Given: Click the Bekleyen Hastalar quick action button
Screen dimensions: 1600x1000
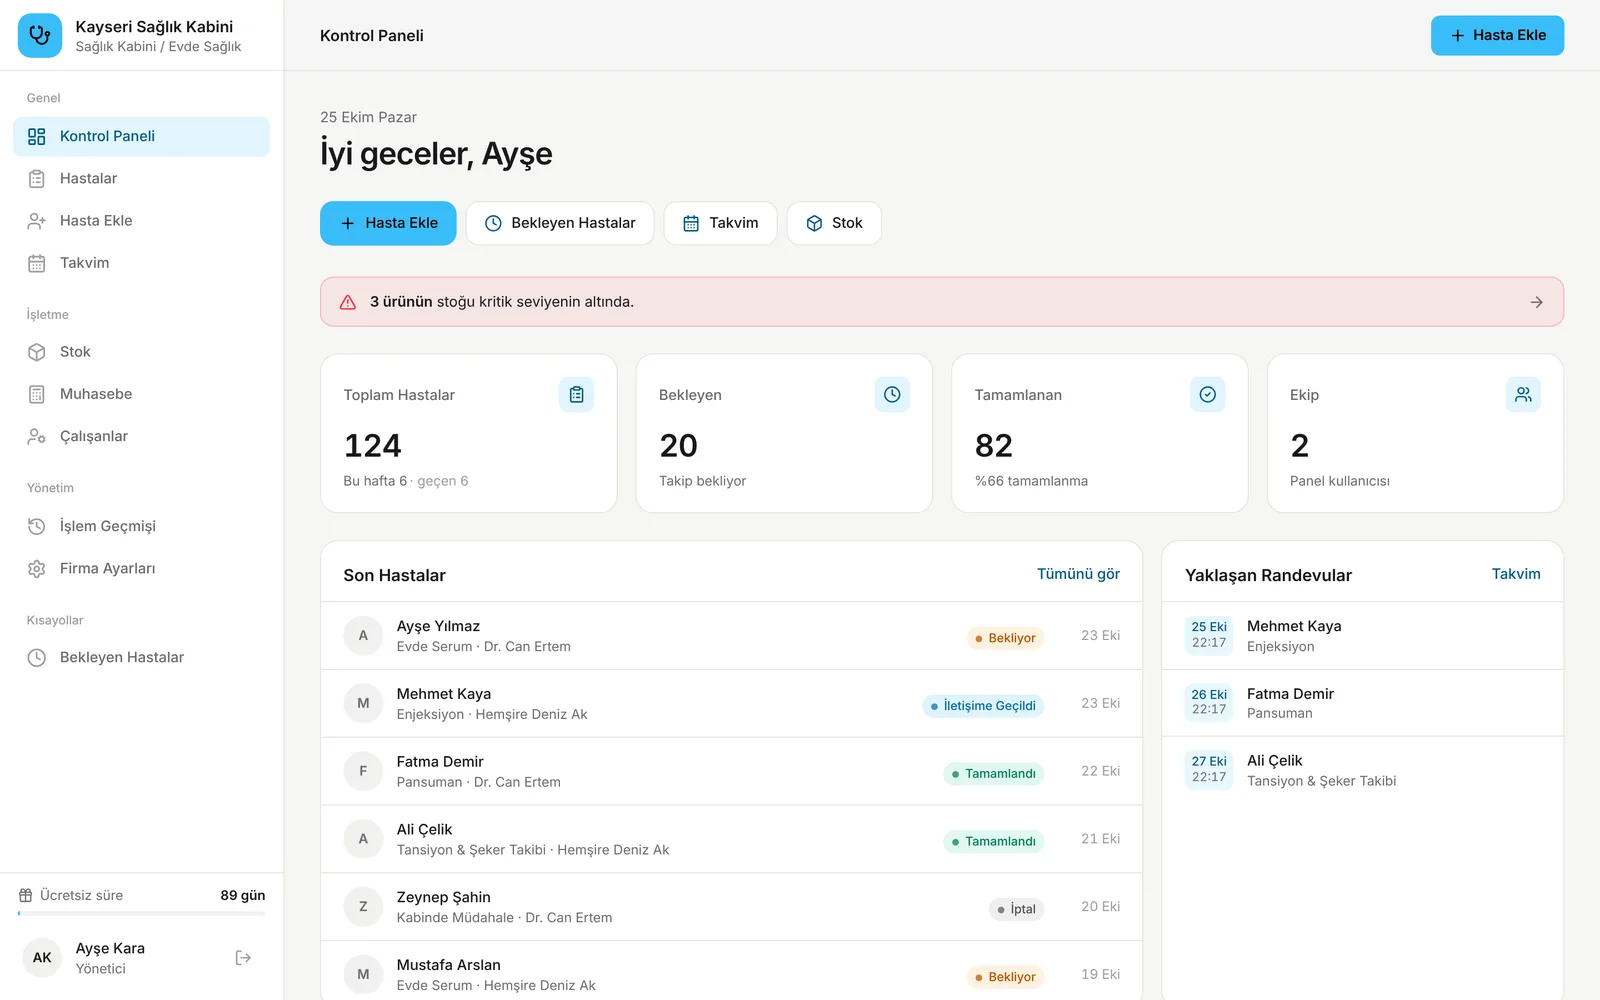Looking at the screenshot, I should coord(560,223).
